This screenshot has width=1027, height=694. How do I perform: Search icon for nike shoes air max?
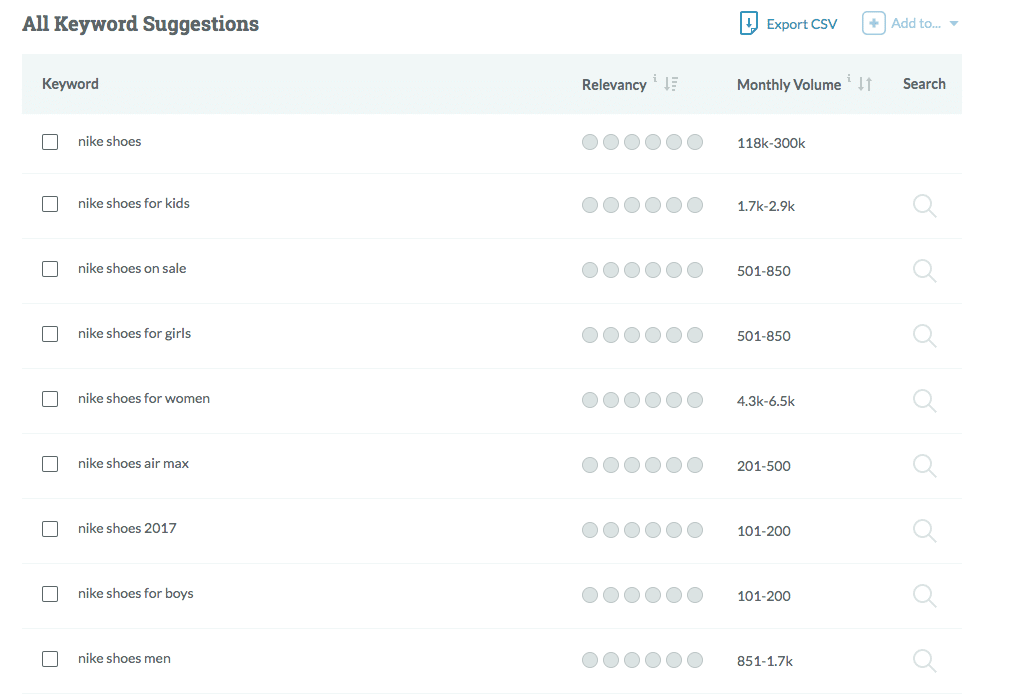pos(924,466)
